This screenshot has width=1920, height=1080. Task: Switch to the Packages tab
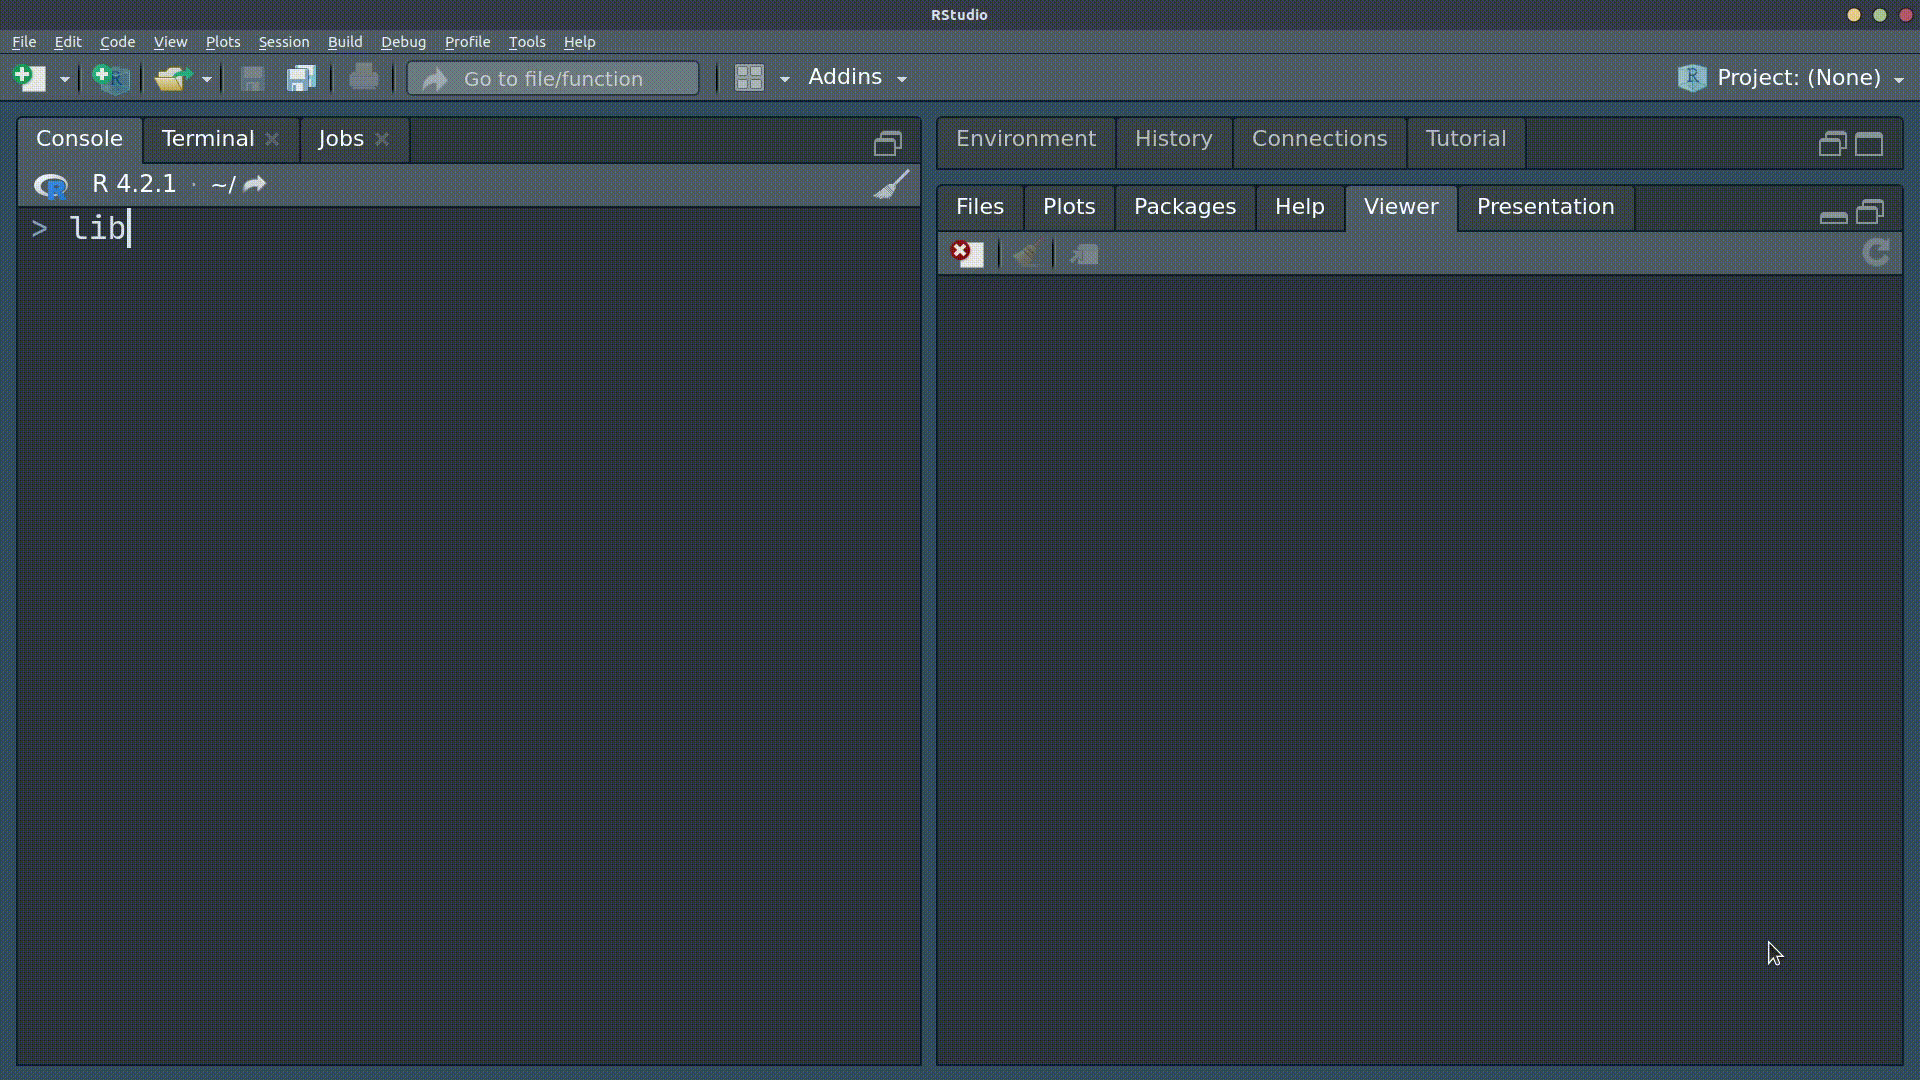(x=1184, y=207)
